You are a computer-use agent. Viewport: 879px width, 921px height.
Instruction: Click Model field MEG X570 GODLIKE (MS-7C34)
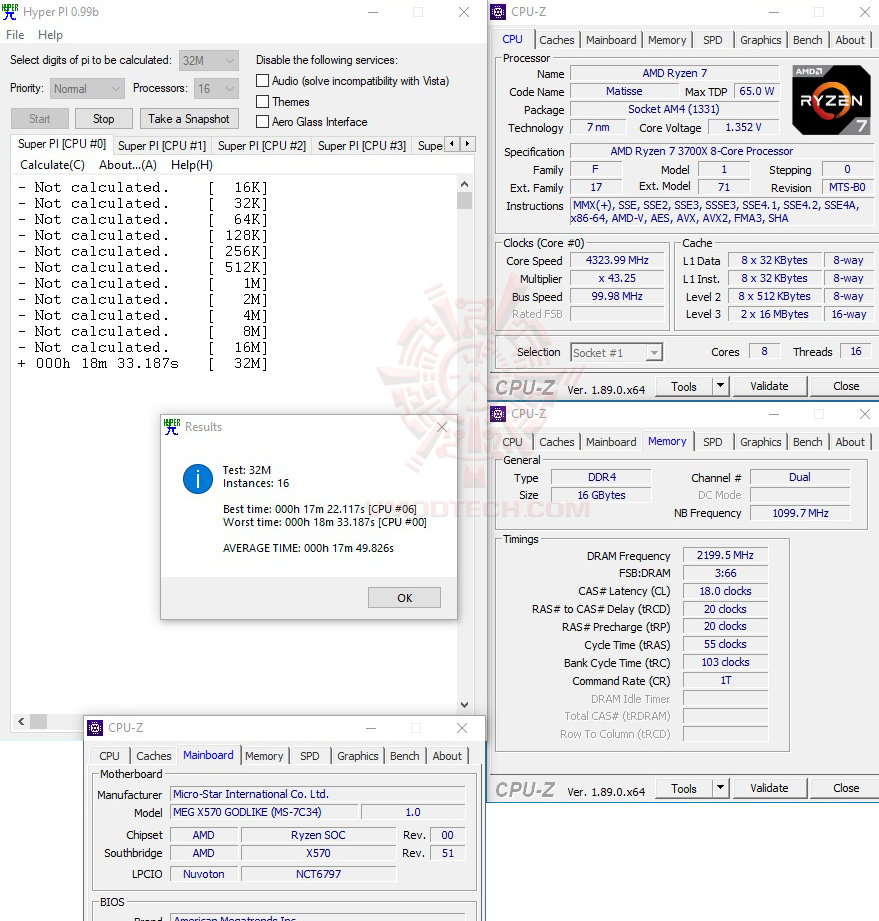click(x=264, y=812)
